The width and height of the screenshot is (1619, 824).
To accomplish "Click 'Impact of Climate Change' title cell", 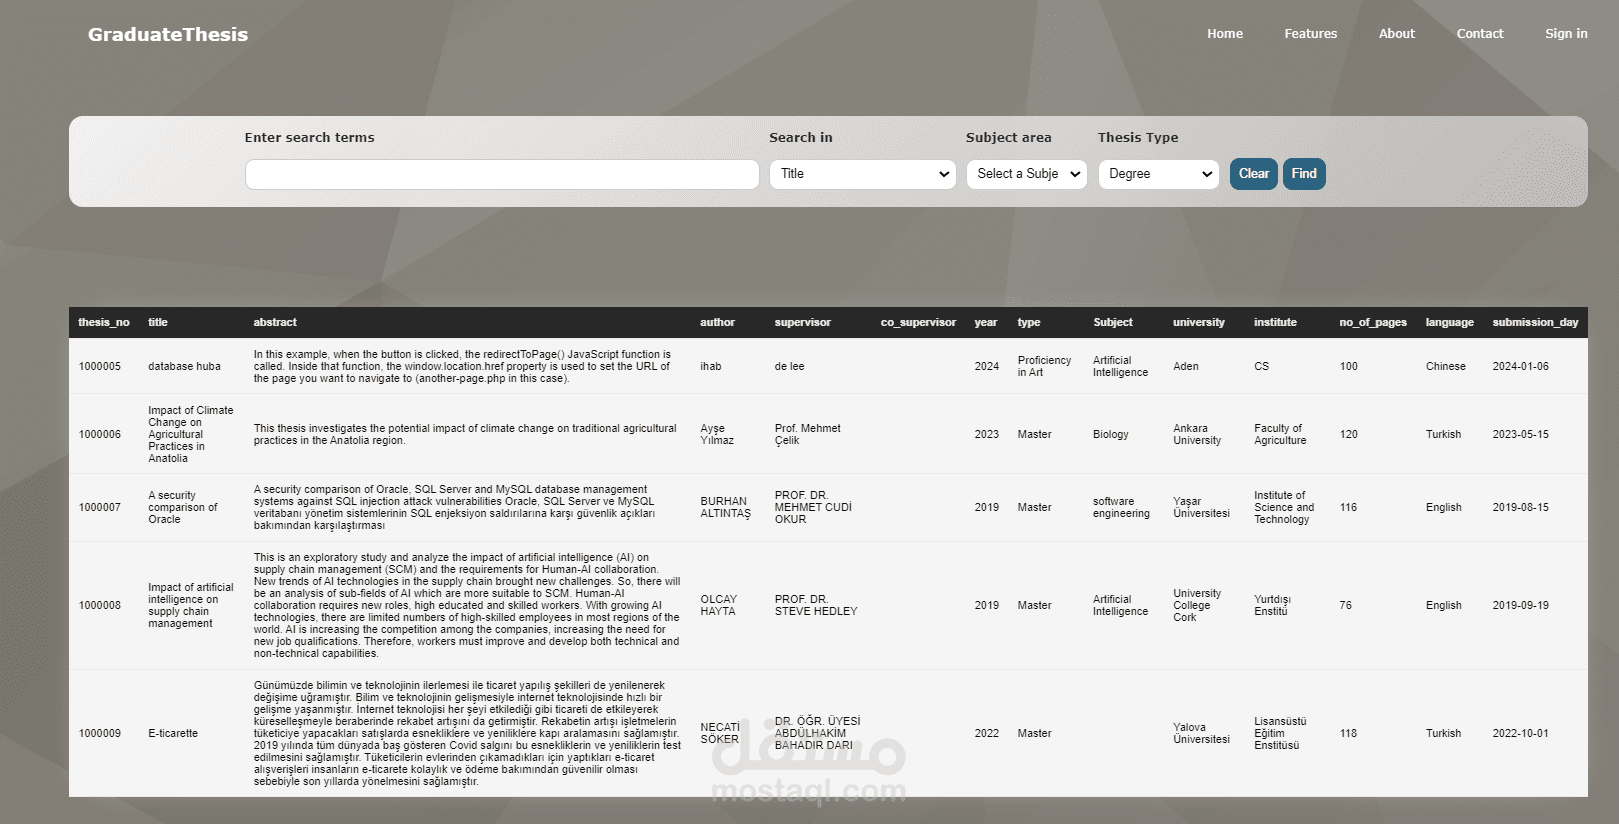I will coord(190,434).
